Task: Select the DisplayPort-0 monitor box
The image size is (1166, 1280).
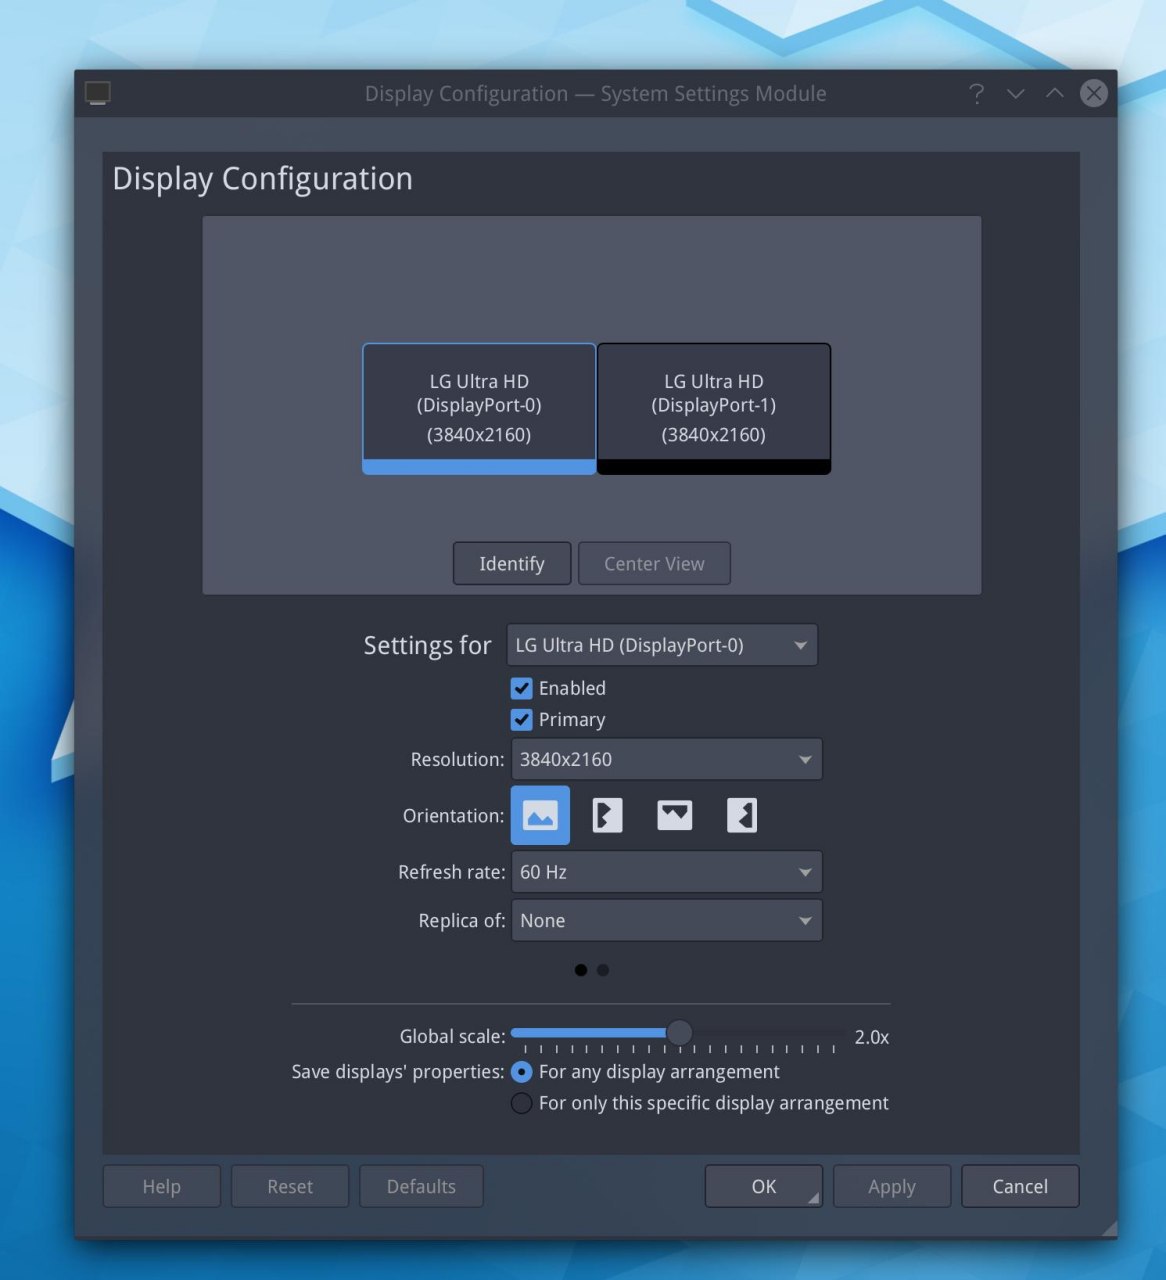Action: click(479, 408)
